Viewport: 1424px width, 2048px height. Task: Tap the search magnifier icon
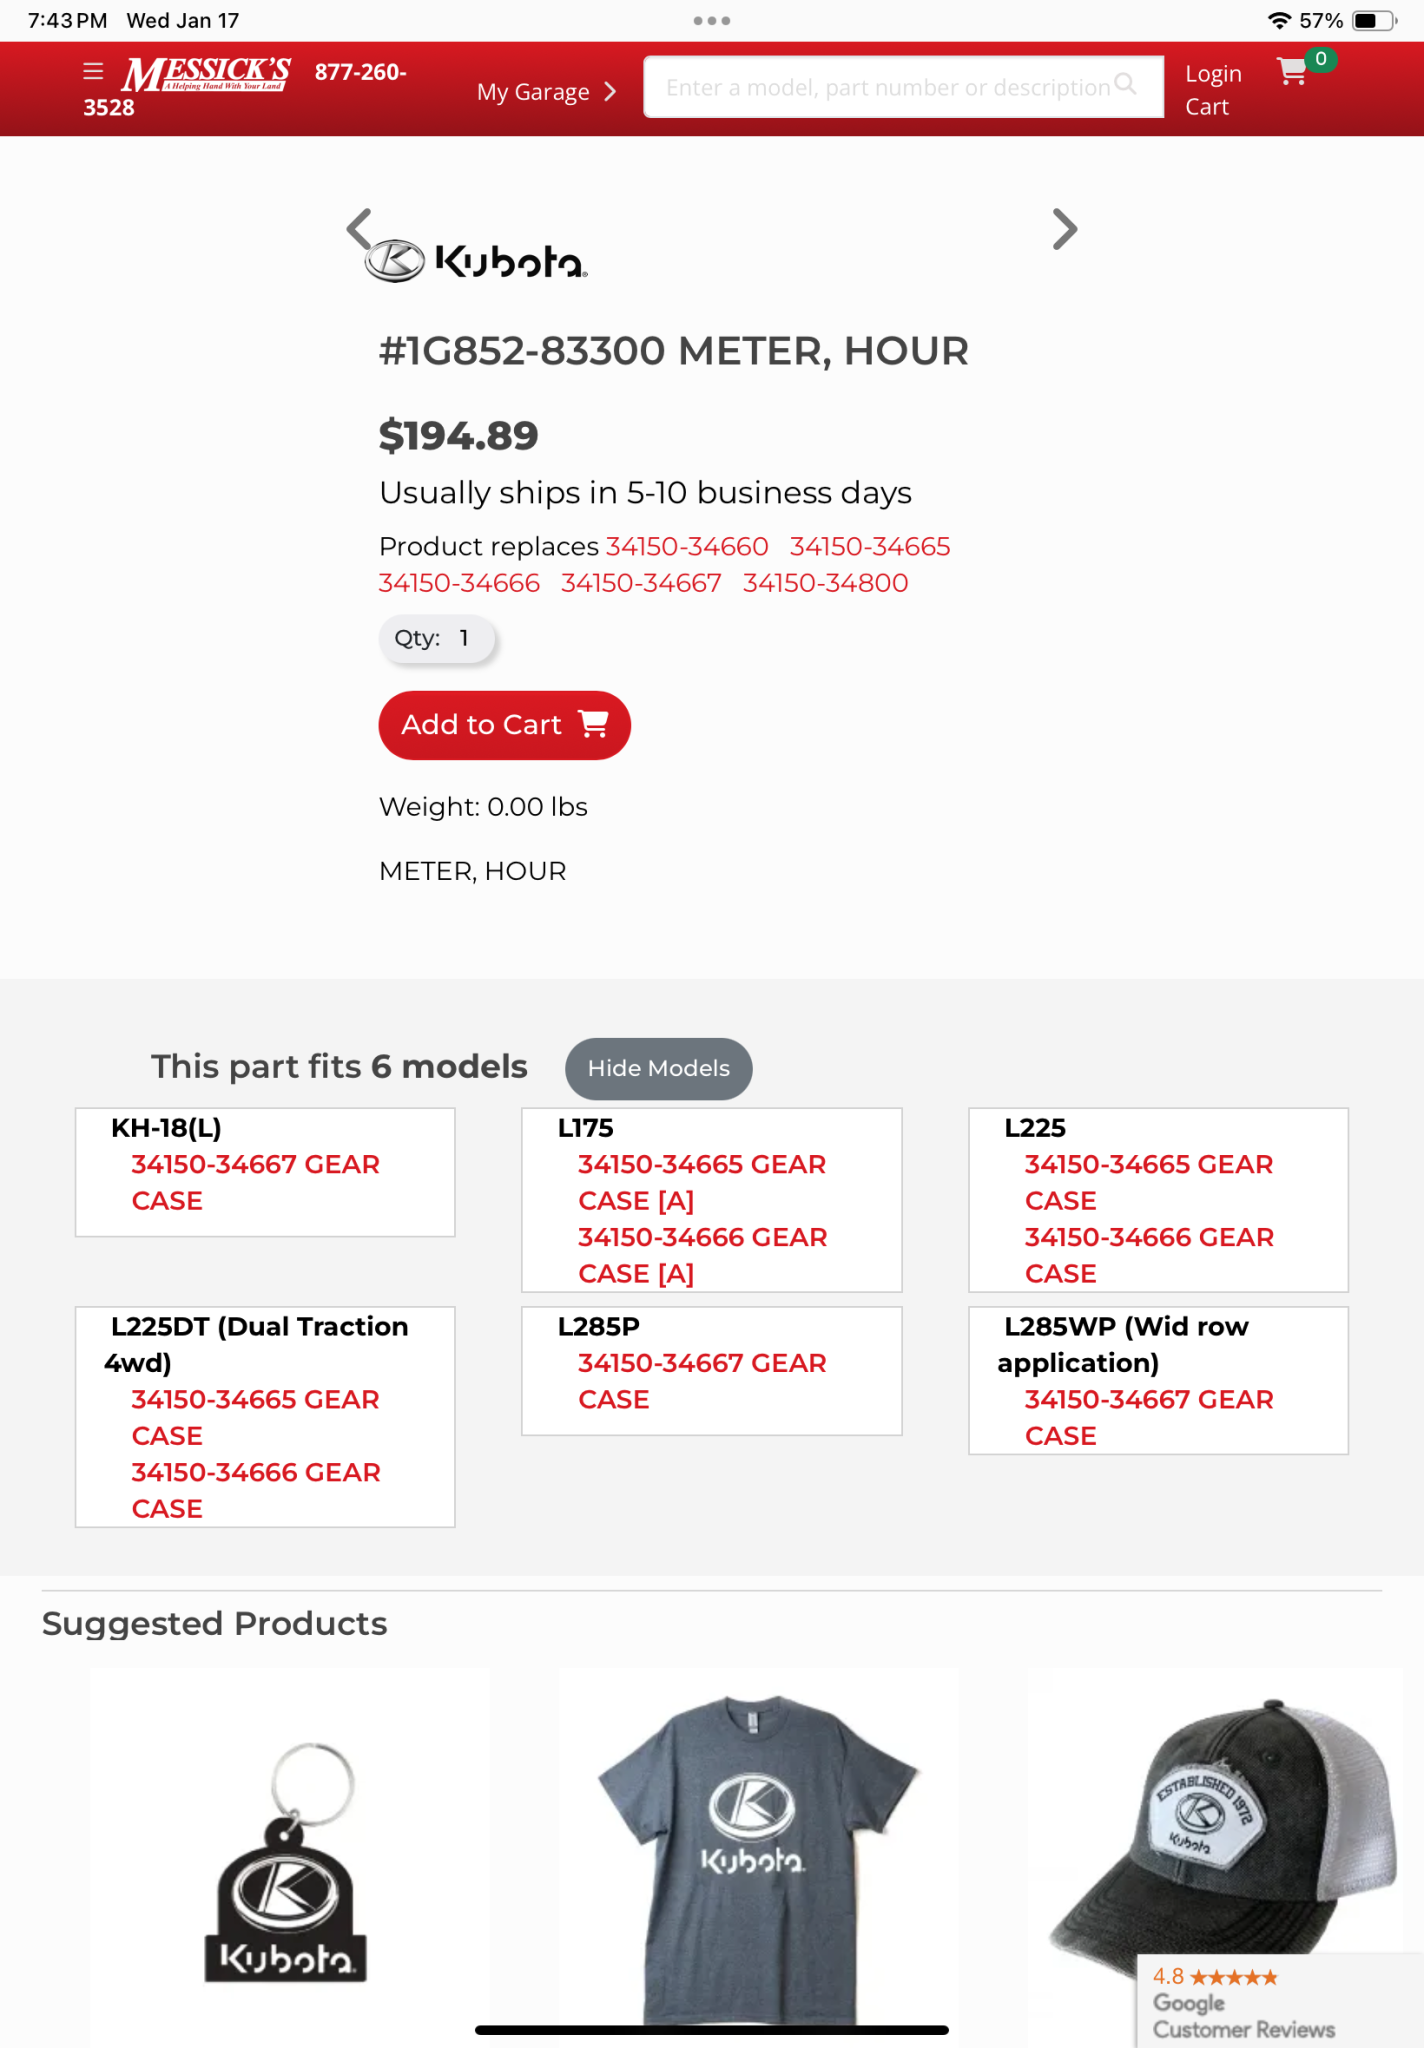click(x=1125, y=85)
